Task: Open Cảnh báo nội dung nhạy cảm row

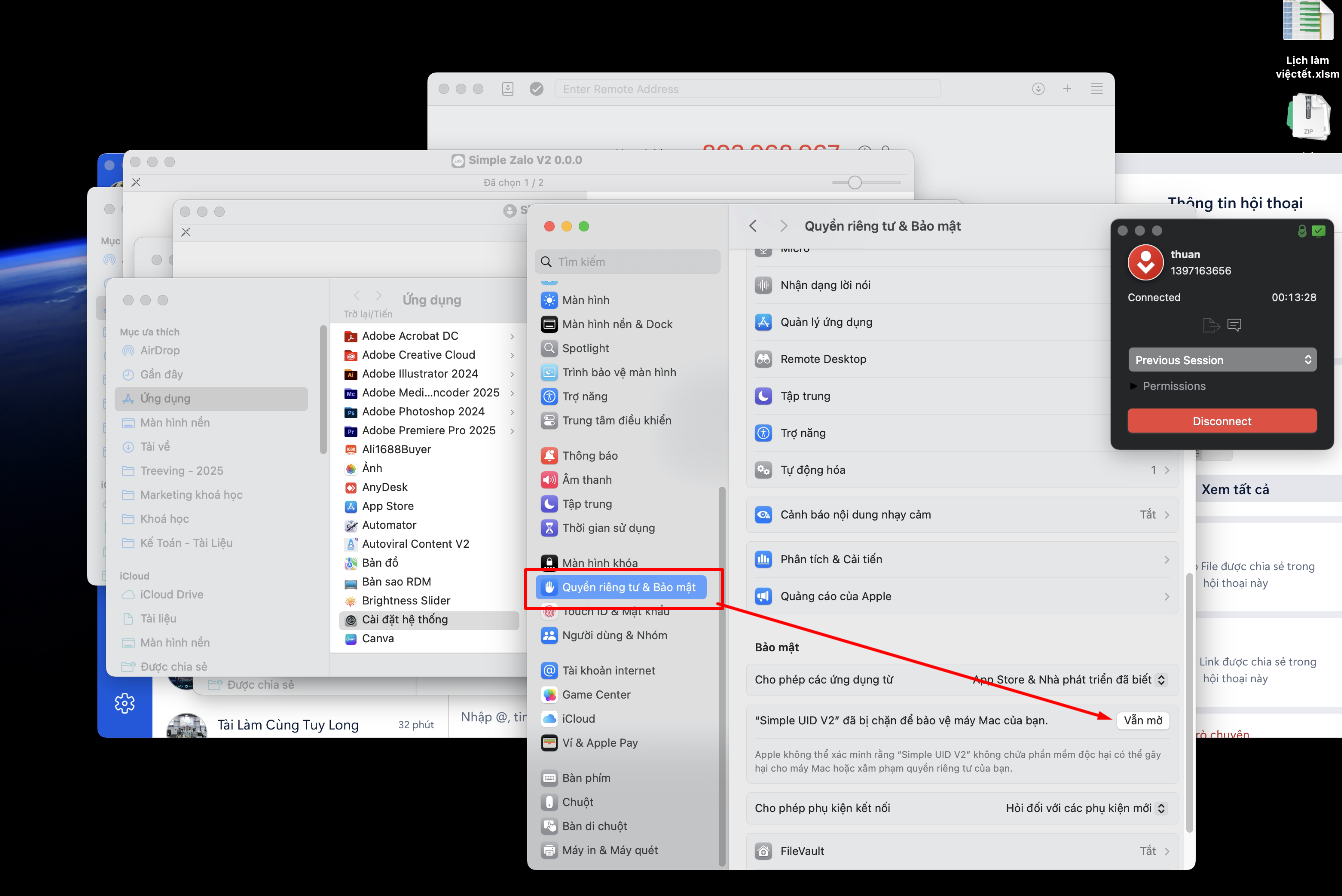Action: 962,515
